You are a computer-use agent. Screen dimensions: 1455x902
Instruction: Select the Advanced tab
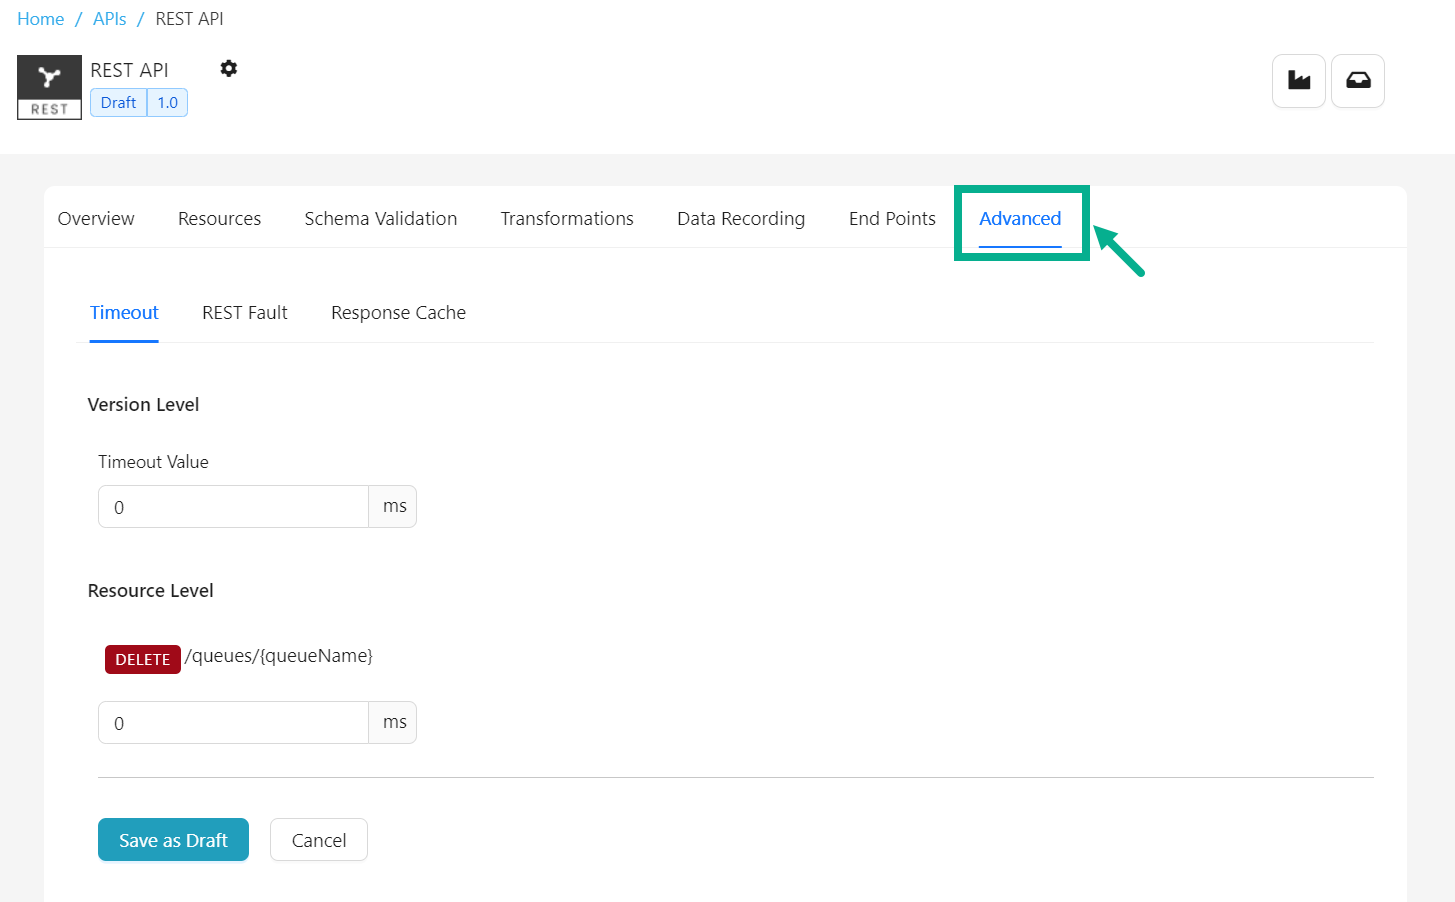[x=1019, y=219]
